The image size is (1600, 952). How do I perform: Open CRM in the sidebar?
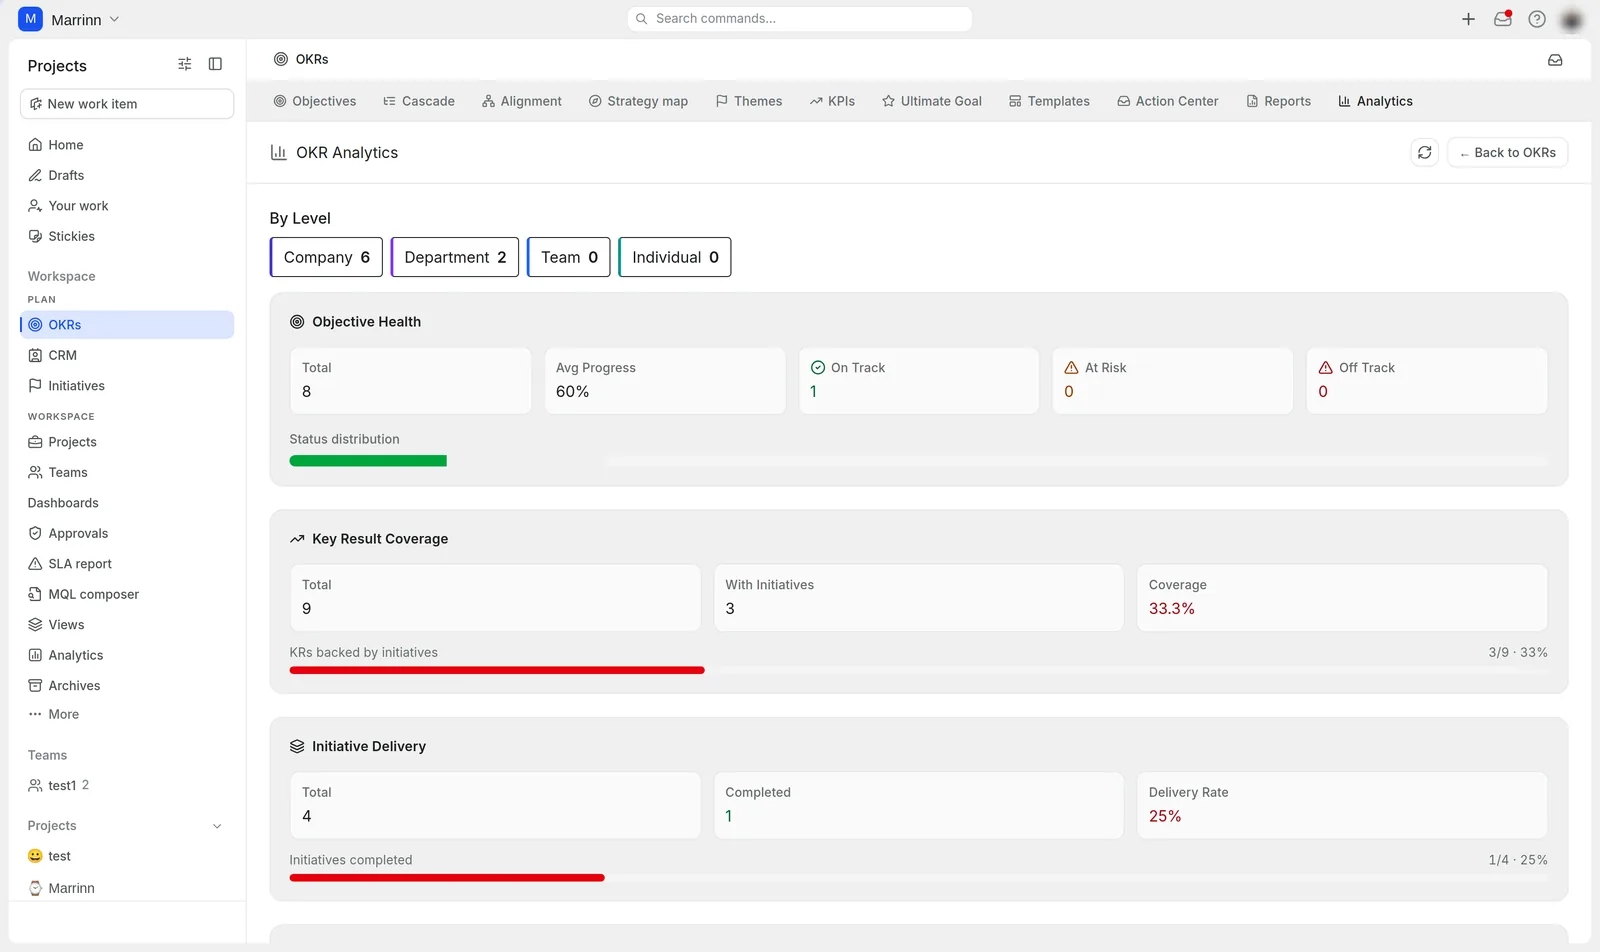127,355
